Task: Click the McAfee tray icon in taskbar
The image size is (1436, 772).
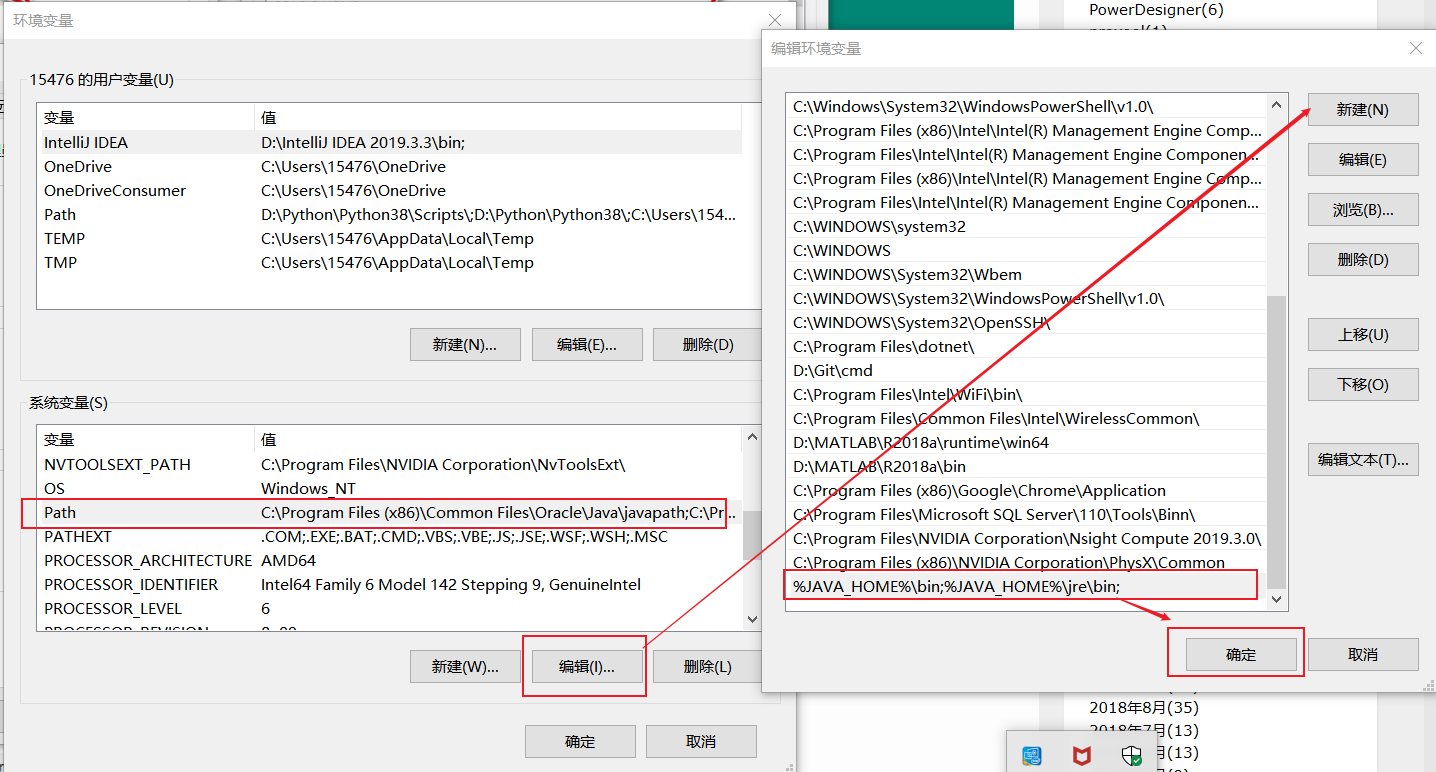Action: click(x=1081, y=756)
